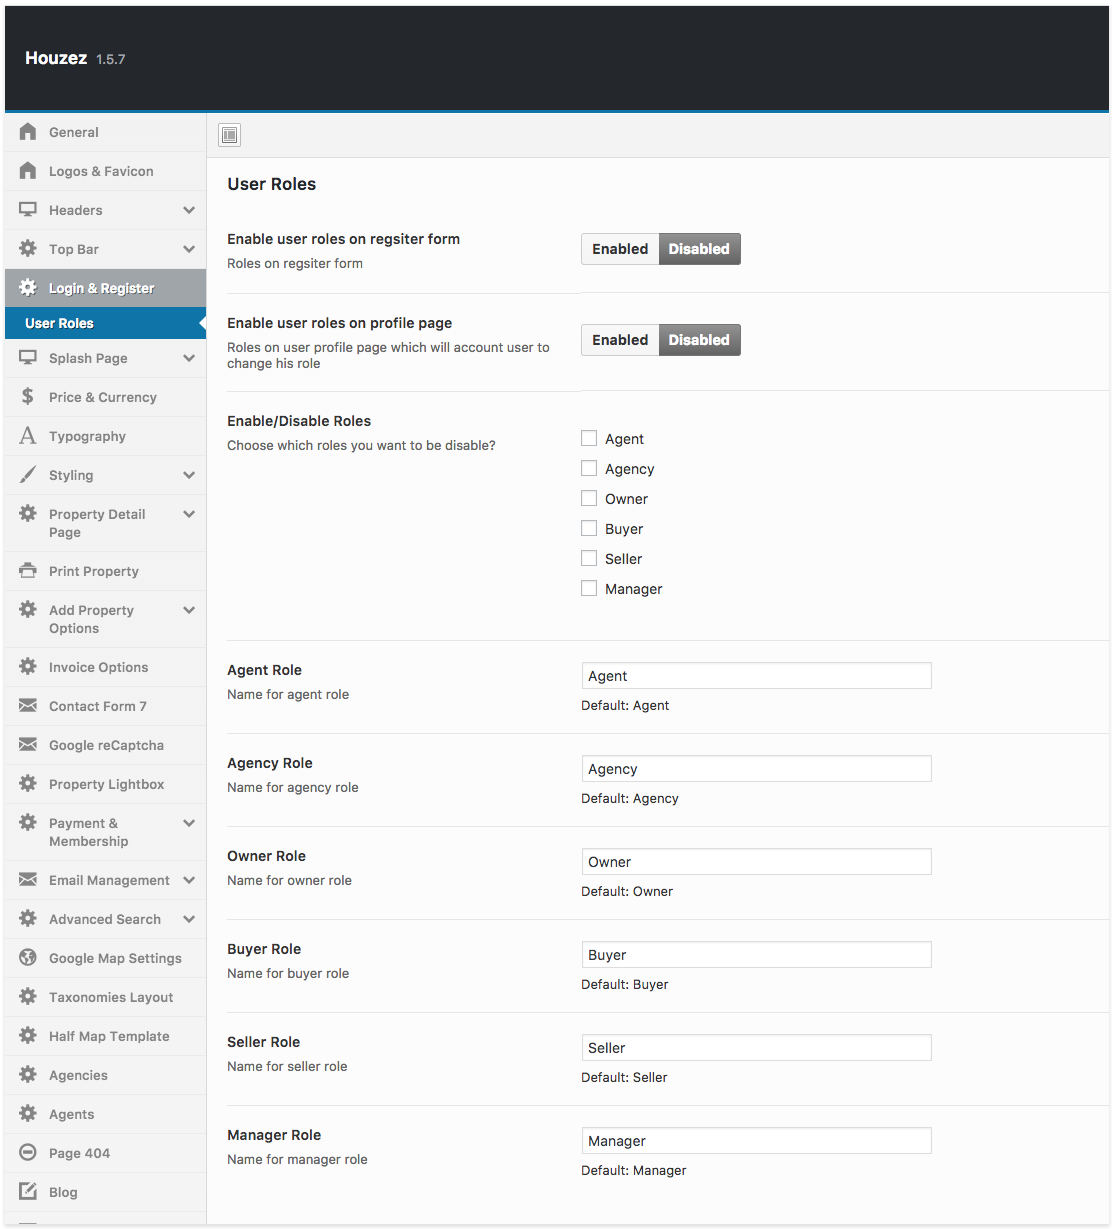Tick the Seller role checkbox
The image size is (1114, 1229).
pyautogui.click(x=589, y=558)
